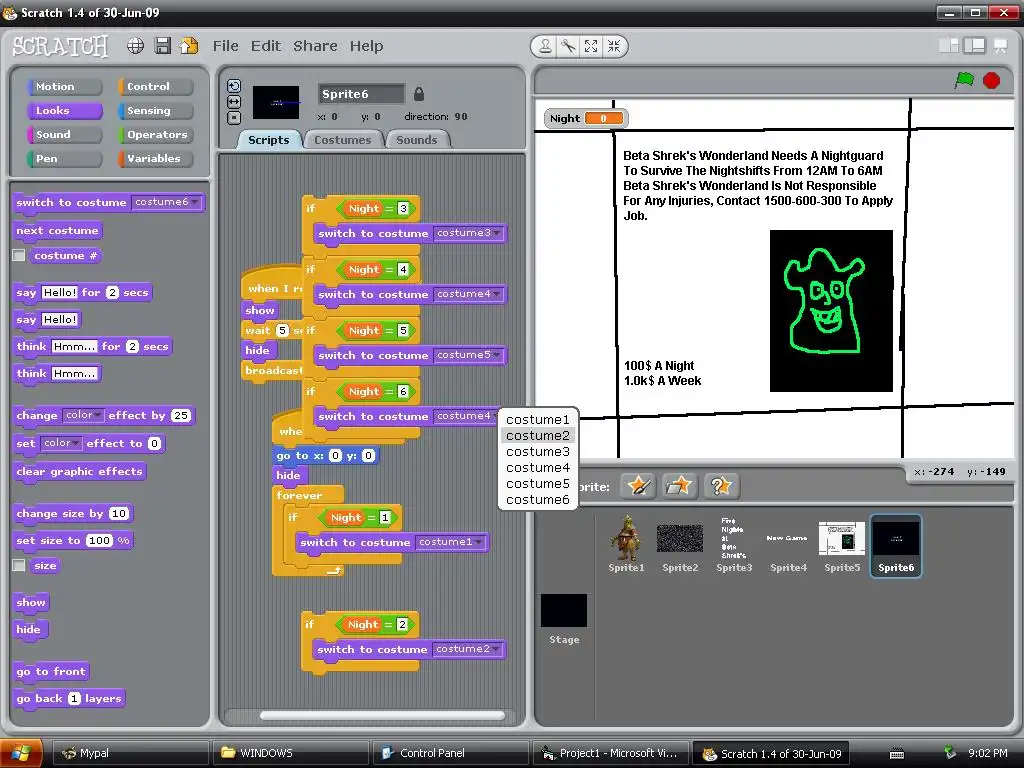Select the Sound block category

[64, 135]
